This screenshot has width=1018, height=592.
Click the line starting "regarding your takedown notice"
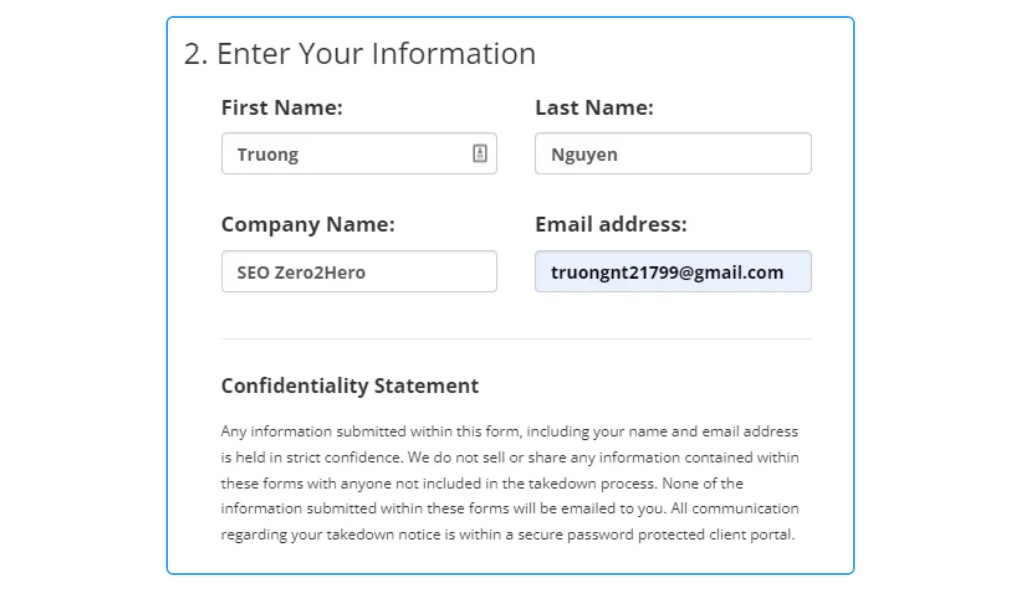coord(508,535)
